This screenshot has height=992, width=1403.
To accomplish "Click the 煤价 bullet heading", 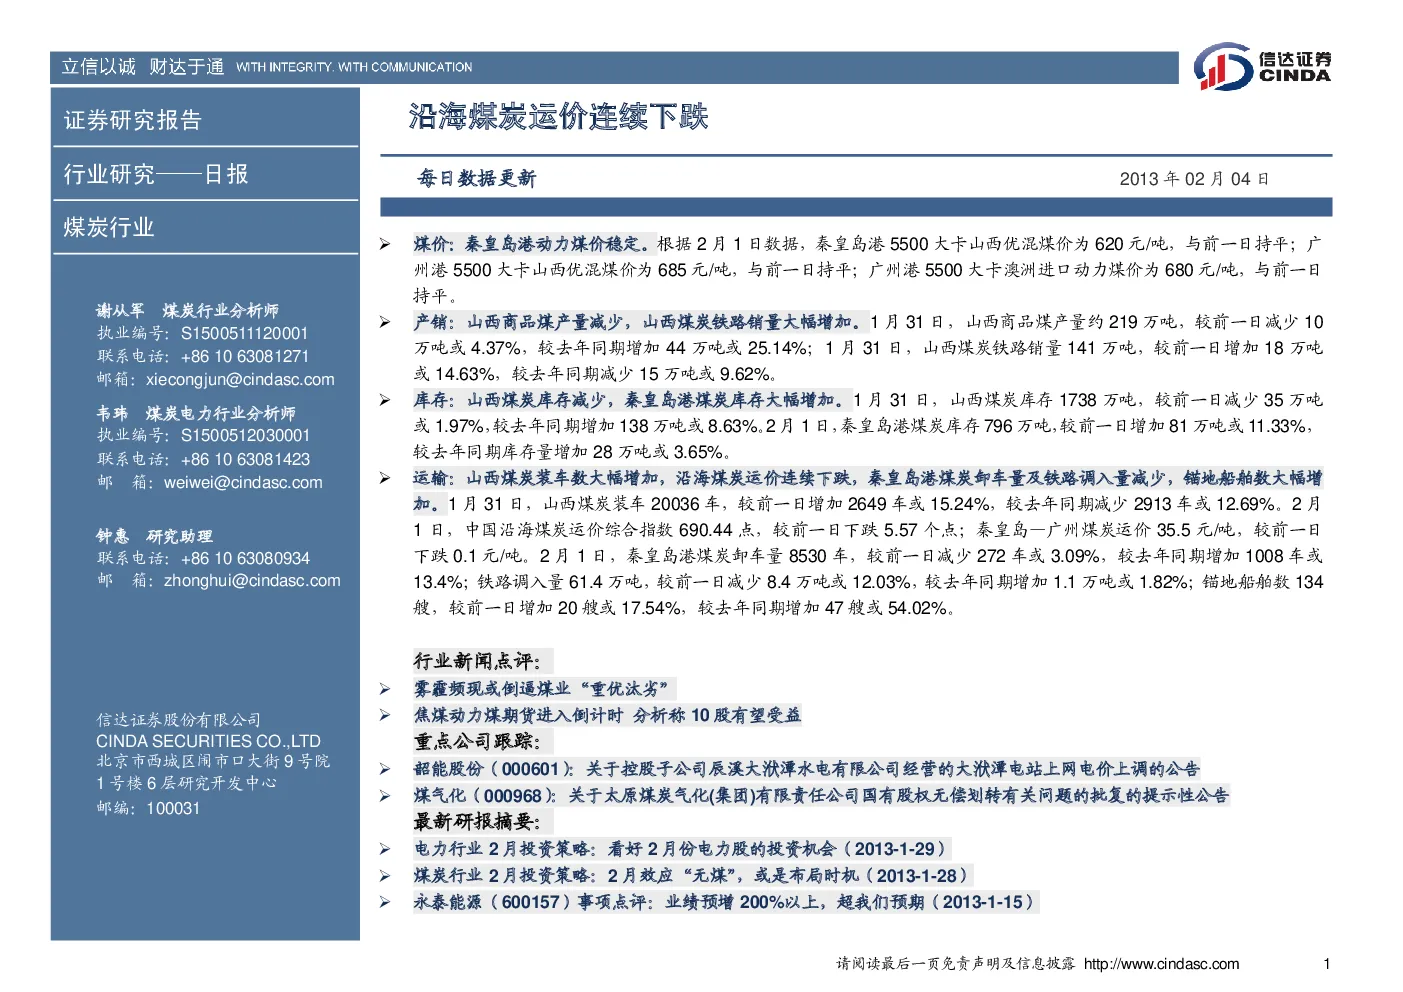I will (x=533, y=244).
